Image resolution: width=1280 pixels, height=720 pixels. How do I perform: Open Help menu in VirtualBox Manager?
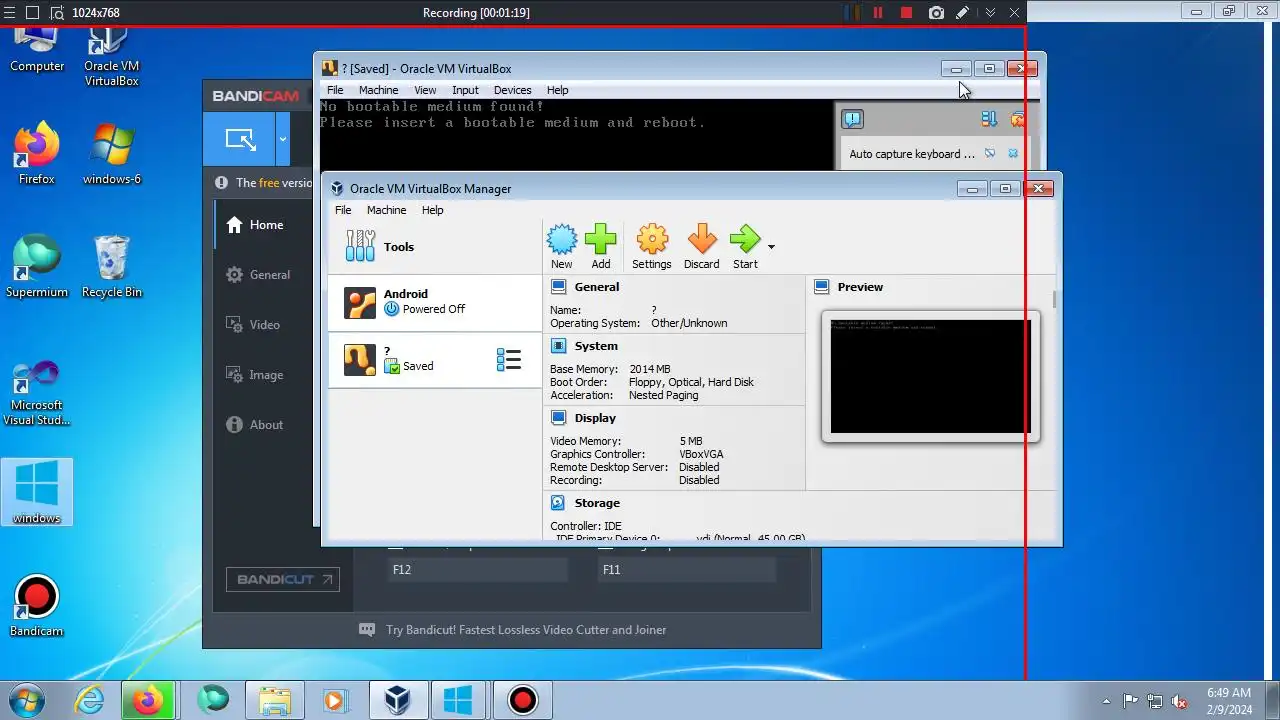[432, 210]
